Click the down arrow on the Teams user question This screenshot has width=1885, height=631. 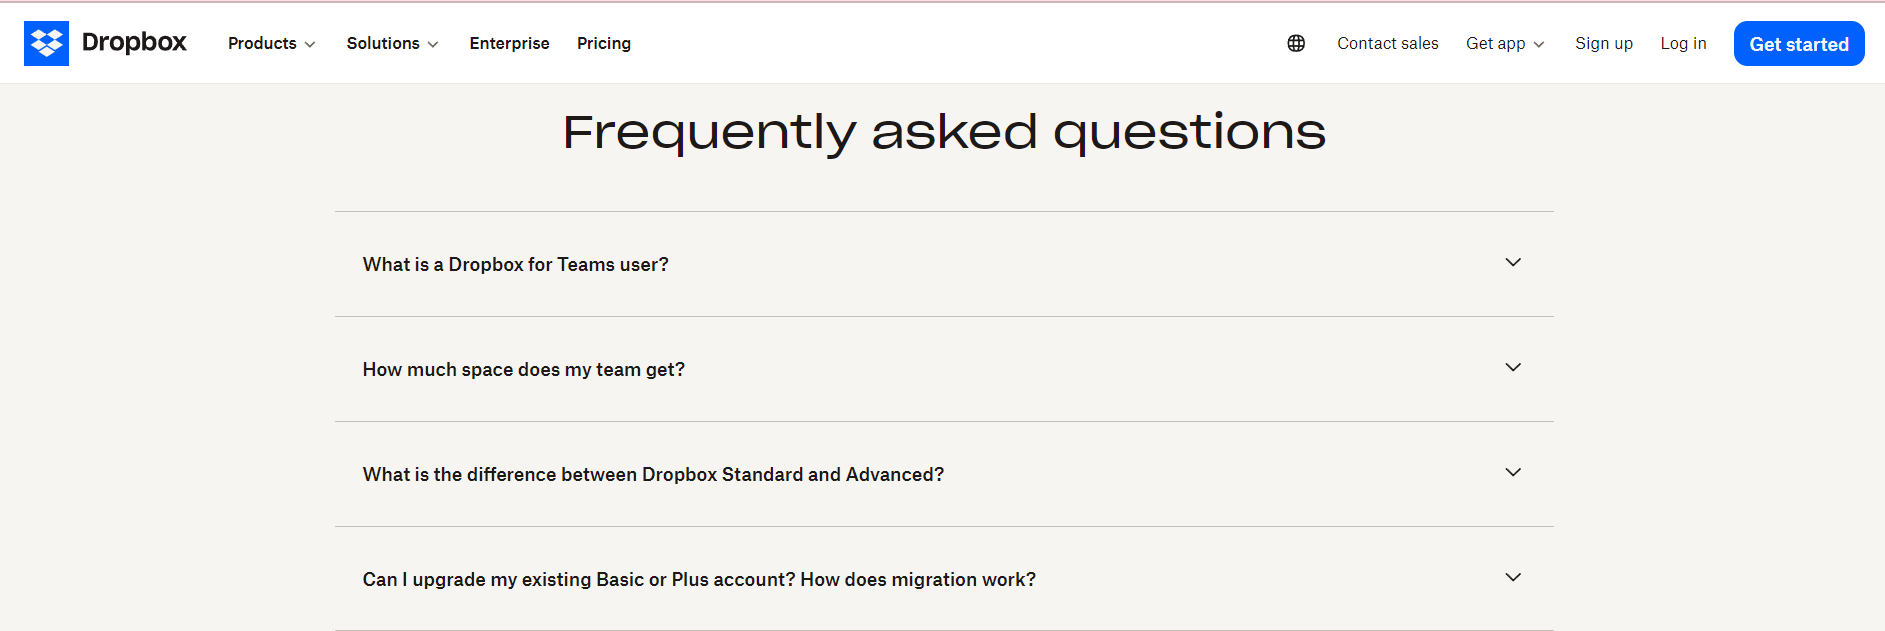point(1513,262)
